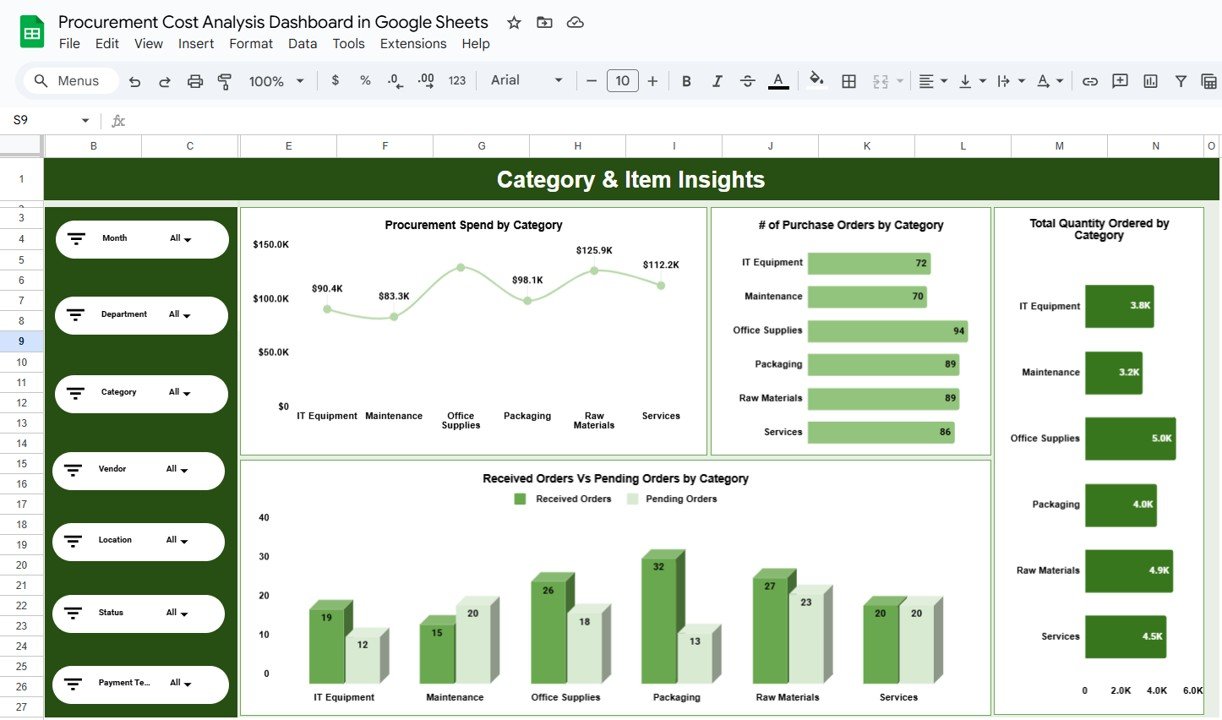
Task: Open the Month filter dropdown
Action: pyautogui.click(x=181, y=239)
